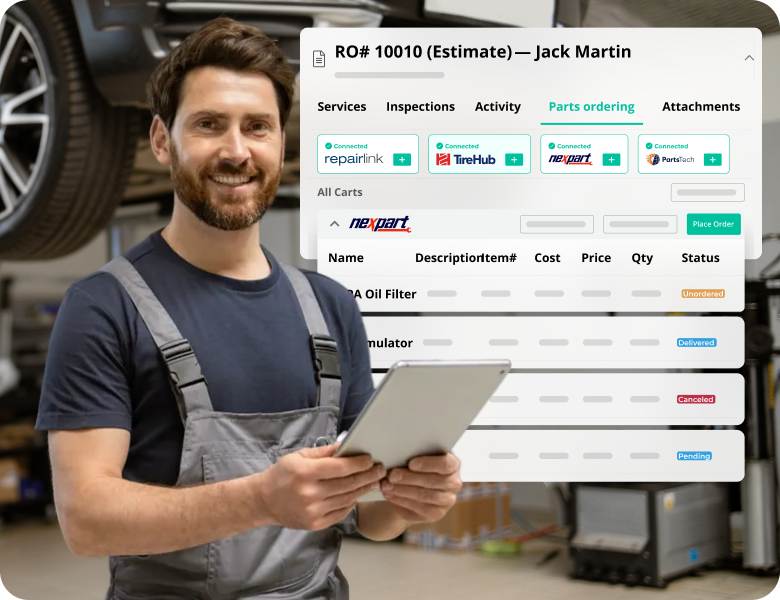
Task: Click the plus icon on the TireHub card
Action: point(514,159)
